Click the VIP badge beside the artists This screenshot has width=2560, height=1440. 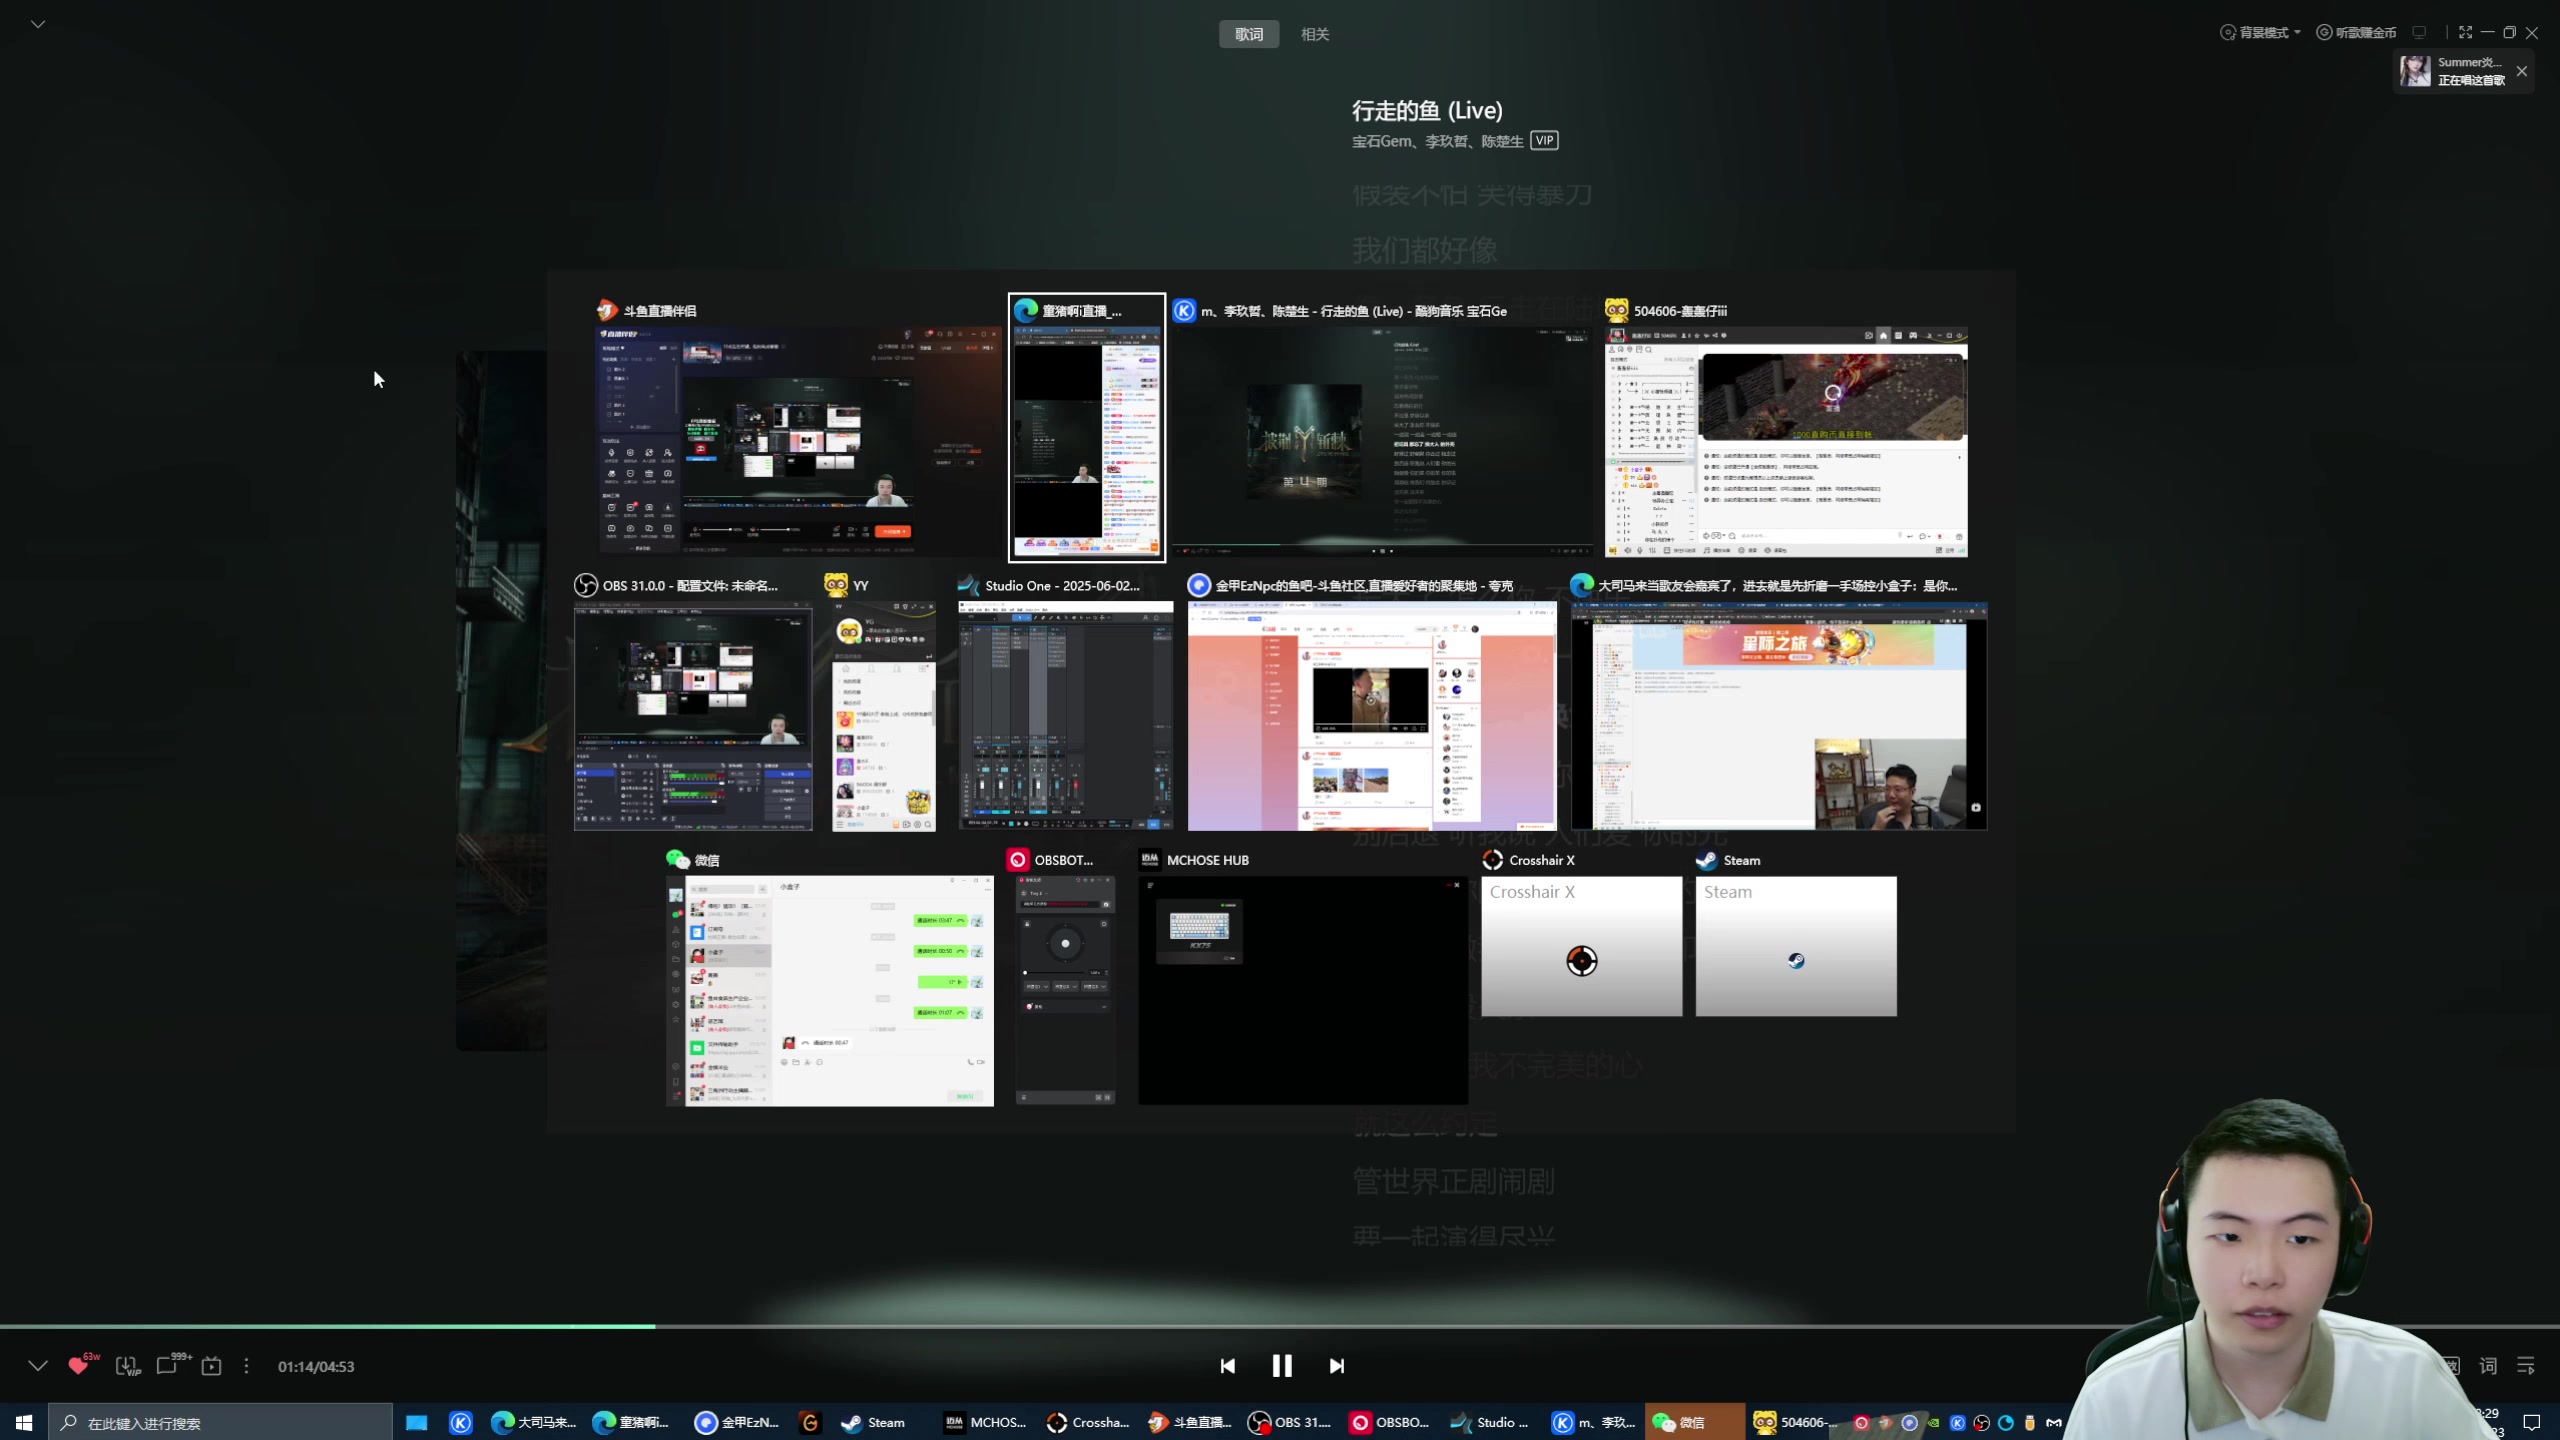pos(1544,141)
